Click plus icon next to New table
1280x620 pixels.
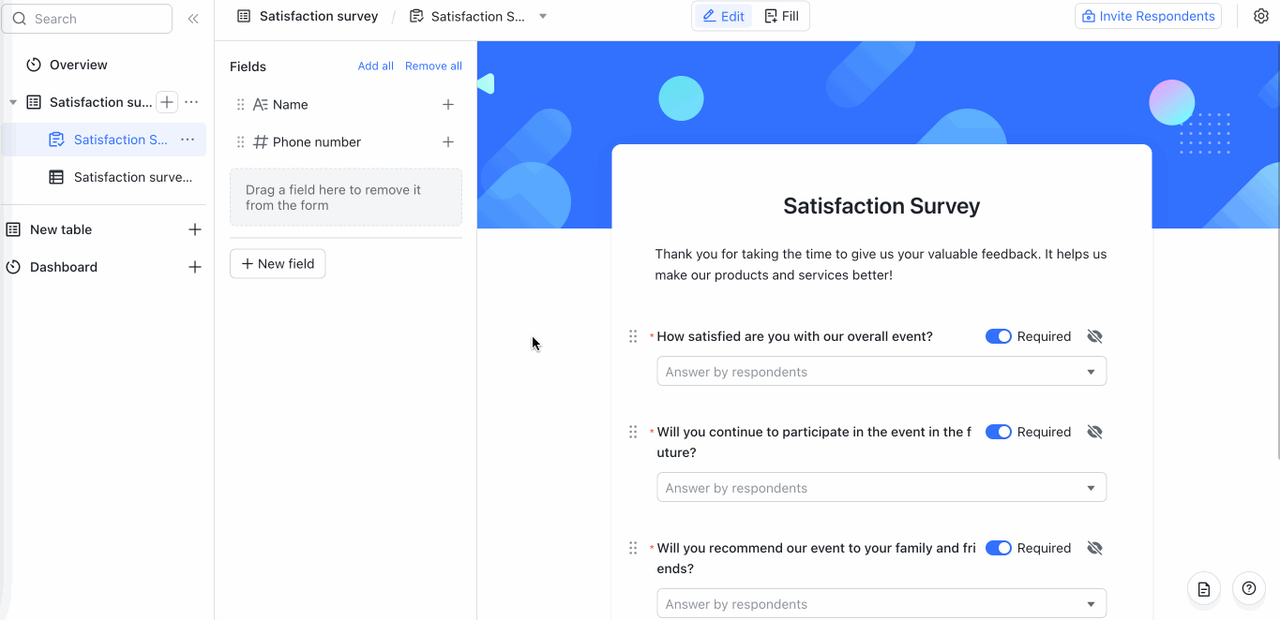click(x=195, y=230)
